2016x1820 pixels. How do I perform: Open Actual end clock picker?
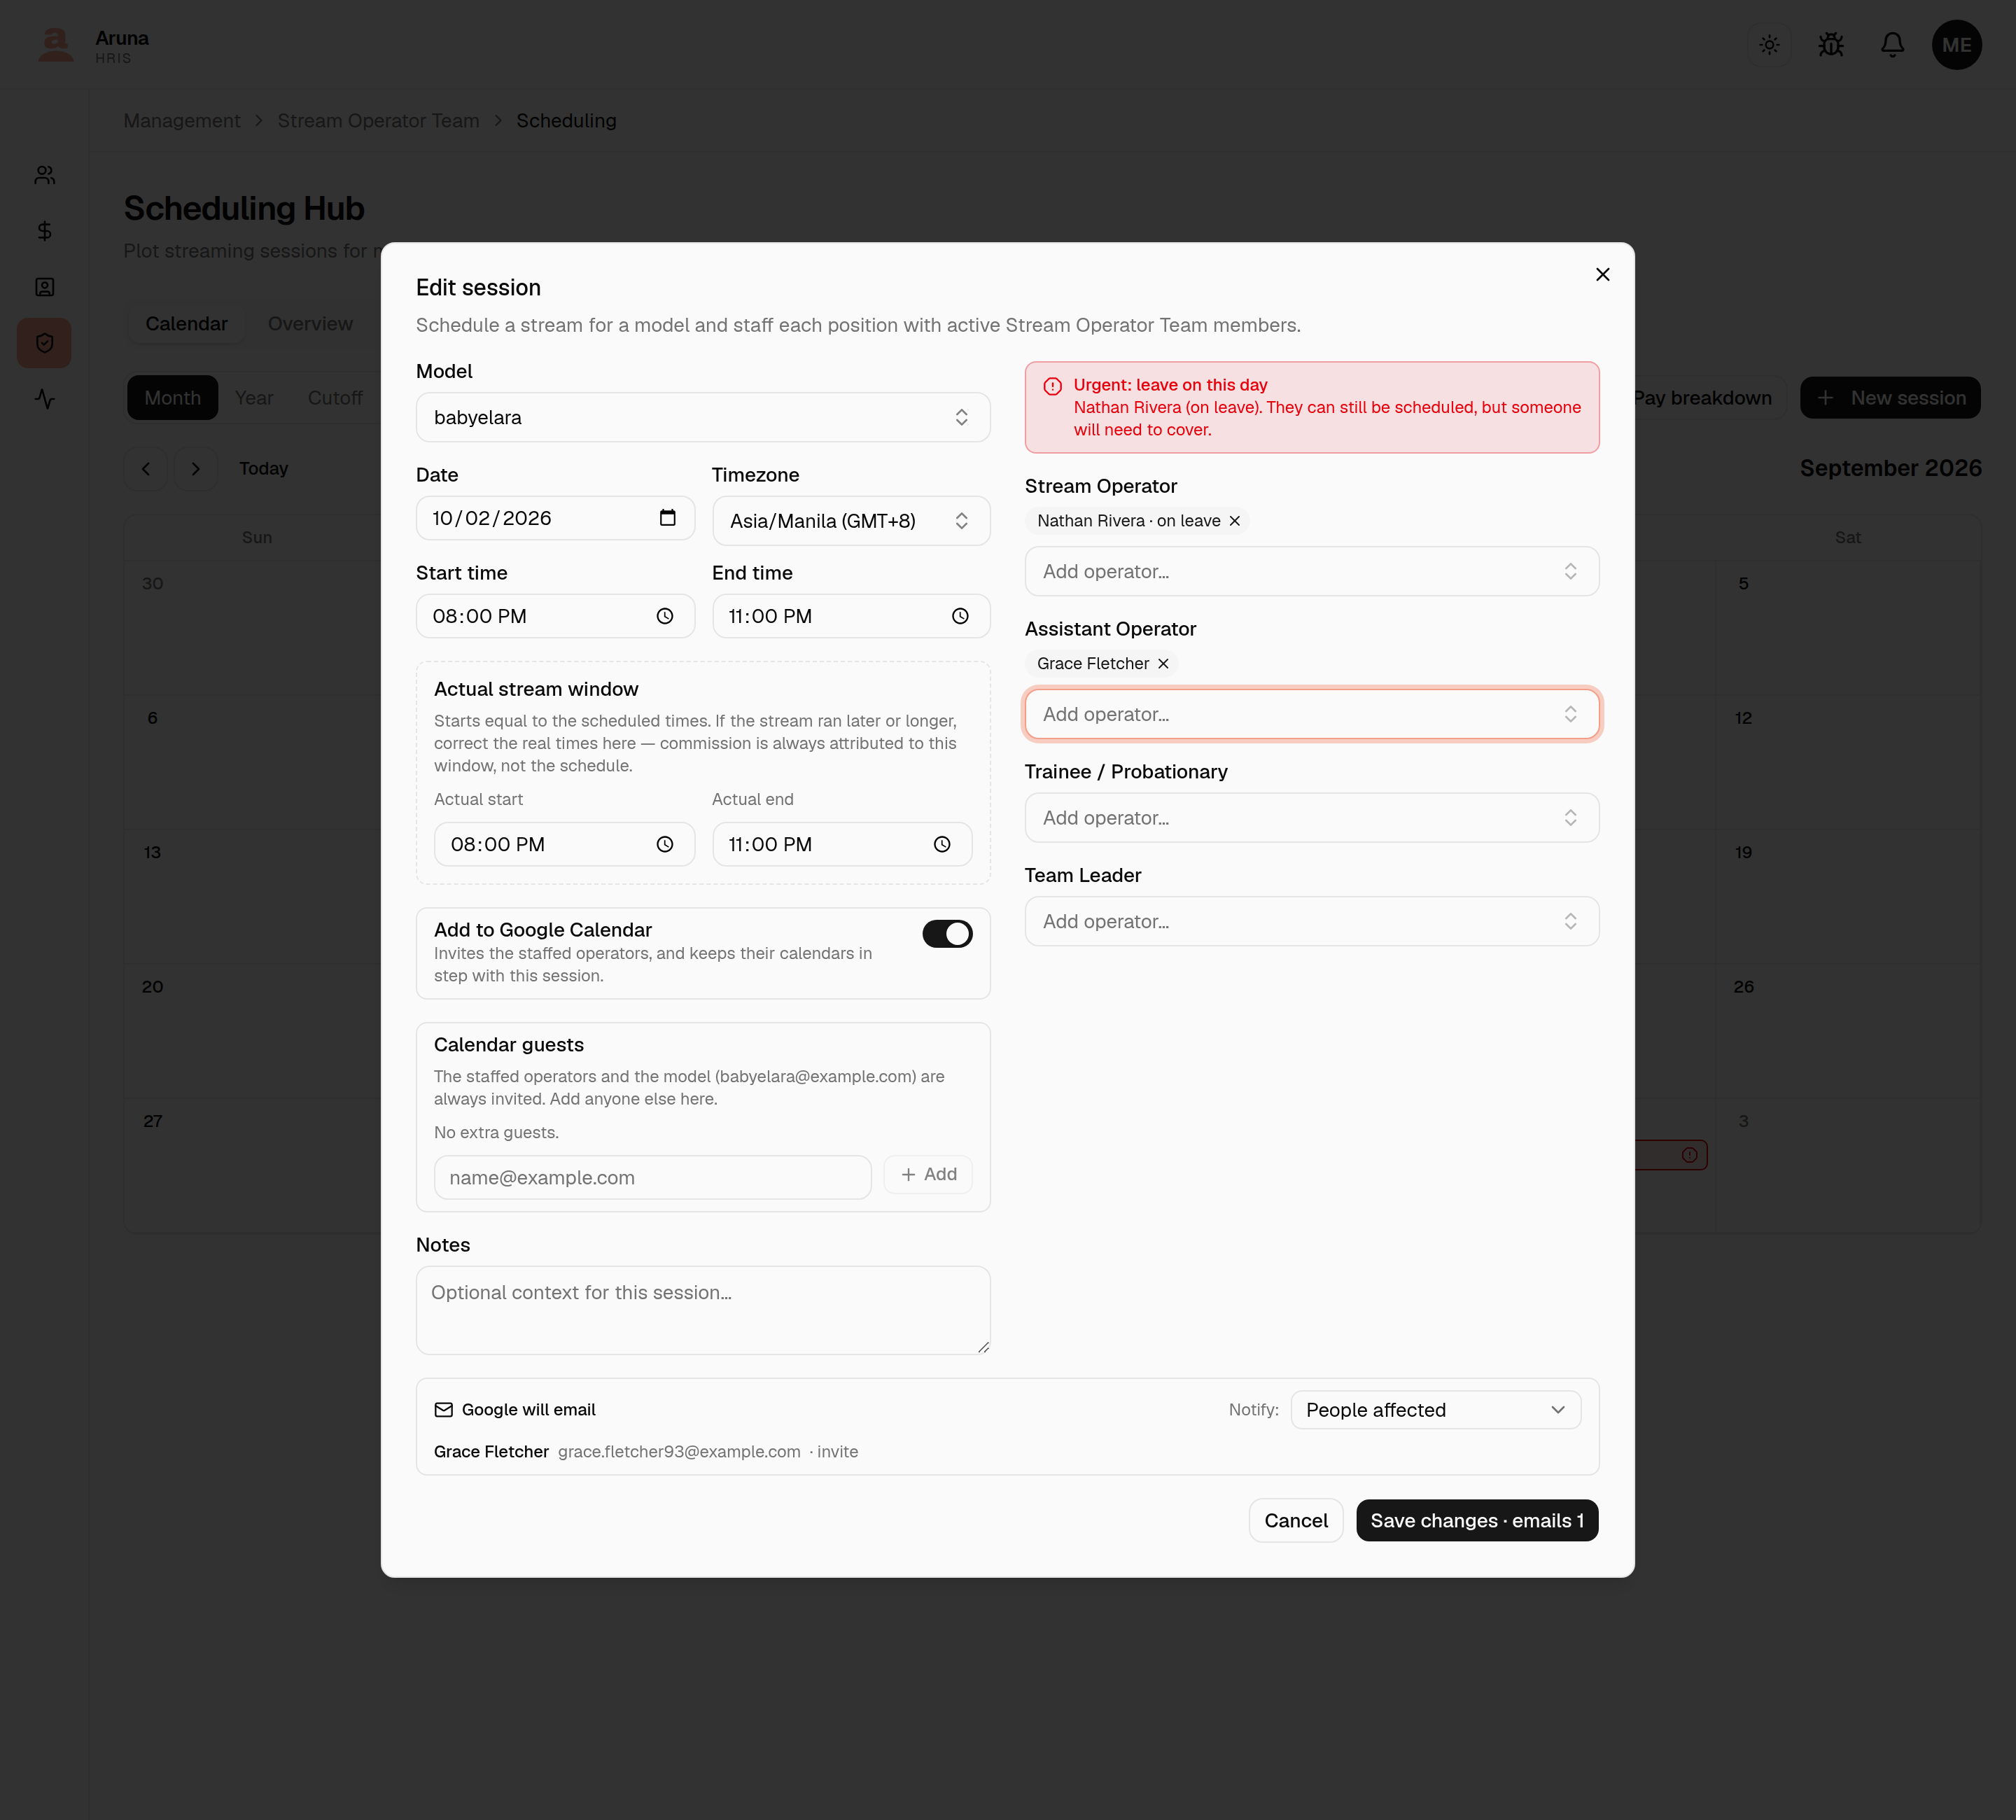tap(942, 844)
